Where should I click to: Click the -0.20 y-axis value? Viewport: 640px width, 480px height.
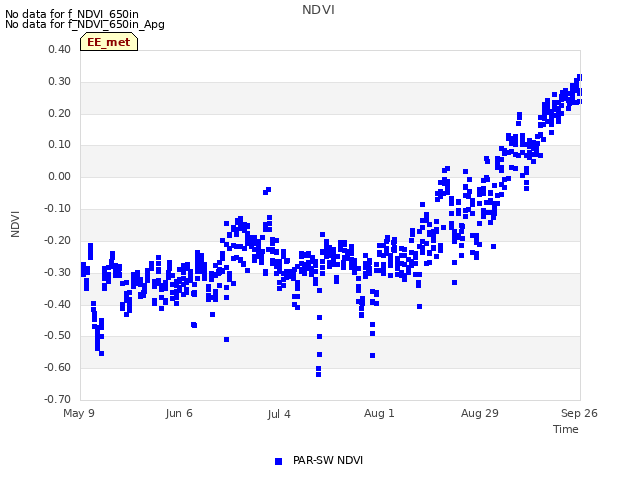(58, 240)
